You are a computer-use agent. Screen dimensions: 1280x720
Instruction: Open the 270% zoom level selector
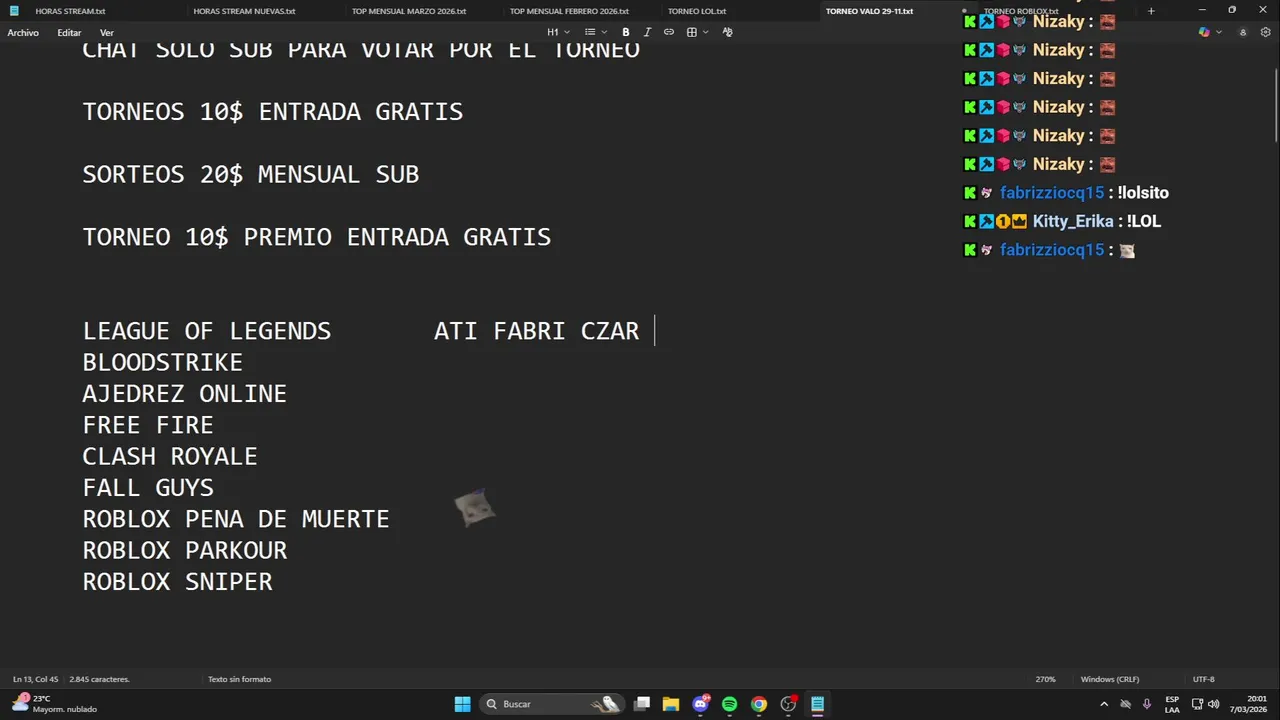coord(1045,679)
